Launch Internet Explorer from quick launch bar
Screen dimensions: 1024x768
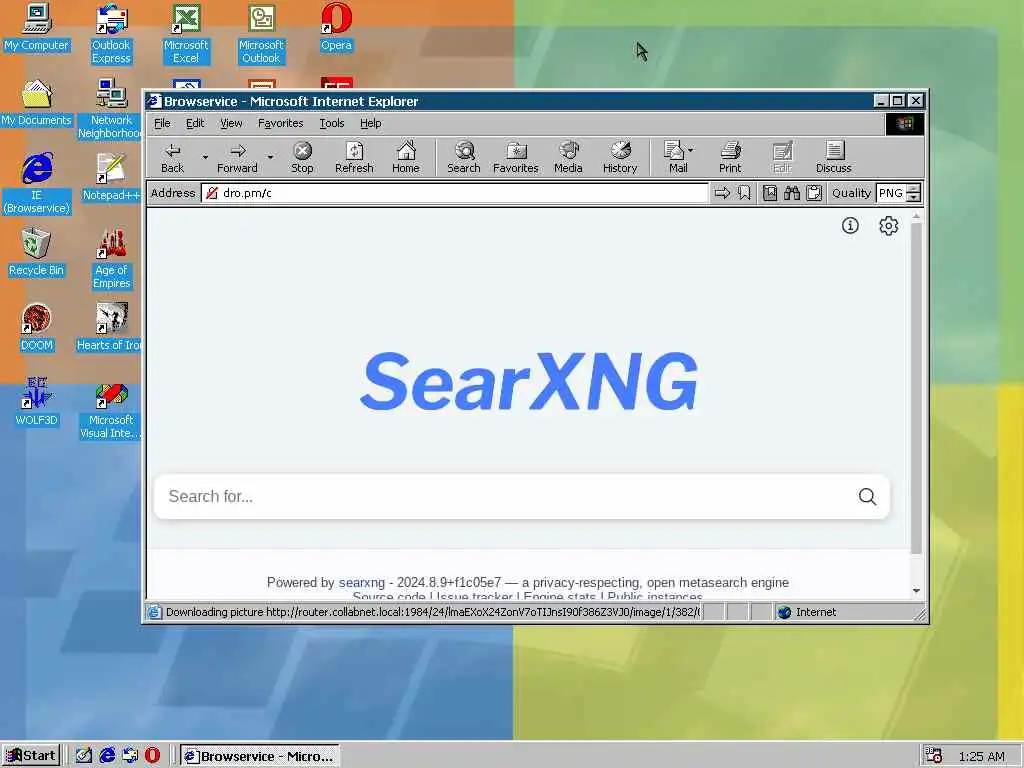click(x=107, y=756)
